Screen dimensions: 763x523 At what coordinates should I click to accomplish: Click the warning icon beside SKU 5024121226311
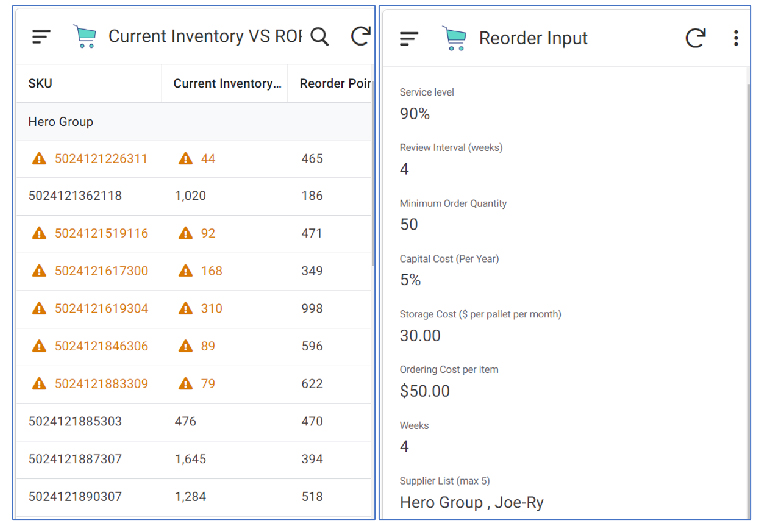point(39,158)
